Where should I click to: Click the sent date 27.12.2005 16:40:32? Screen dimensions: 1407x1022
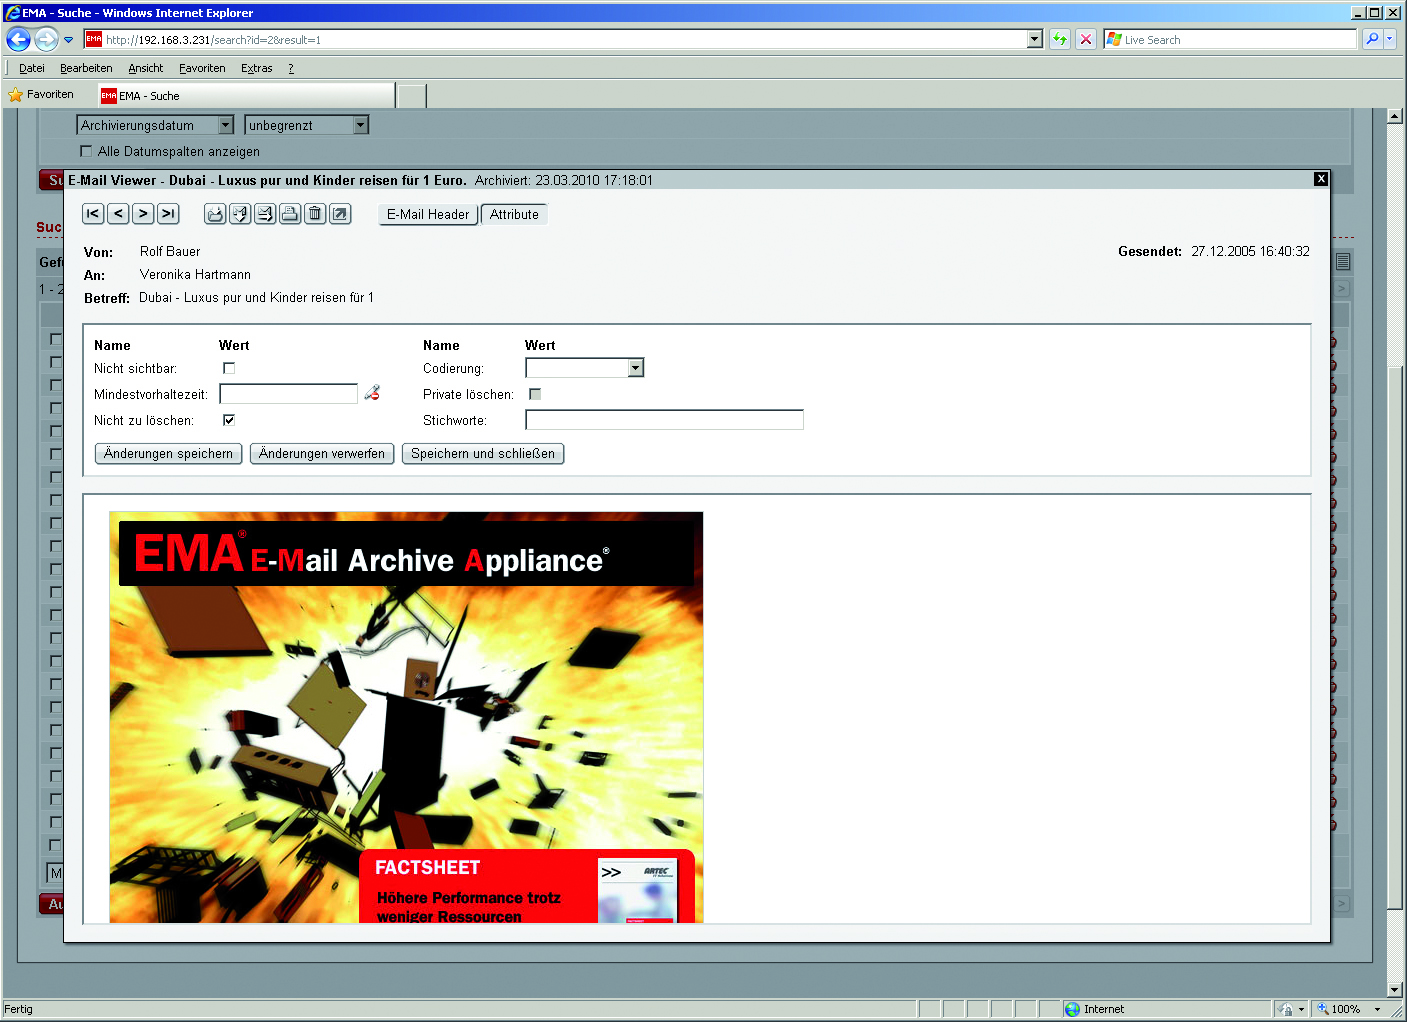pyautogui.click(x=1250, y=252)
